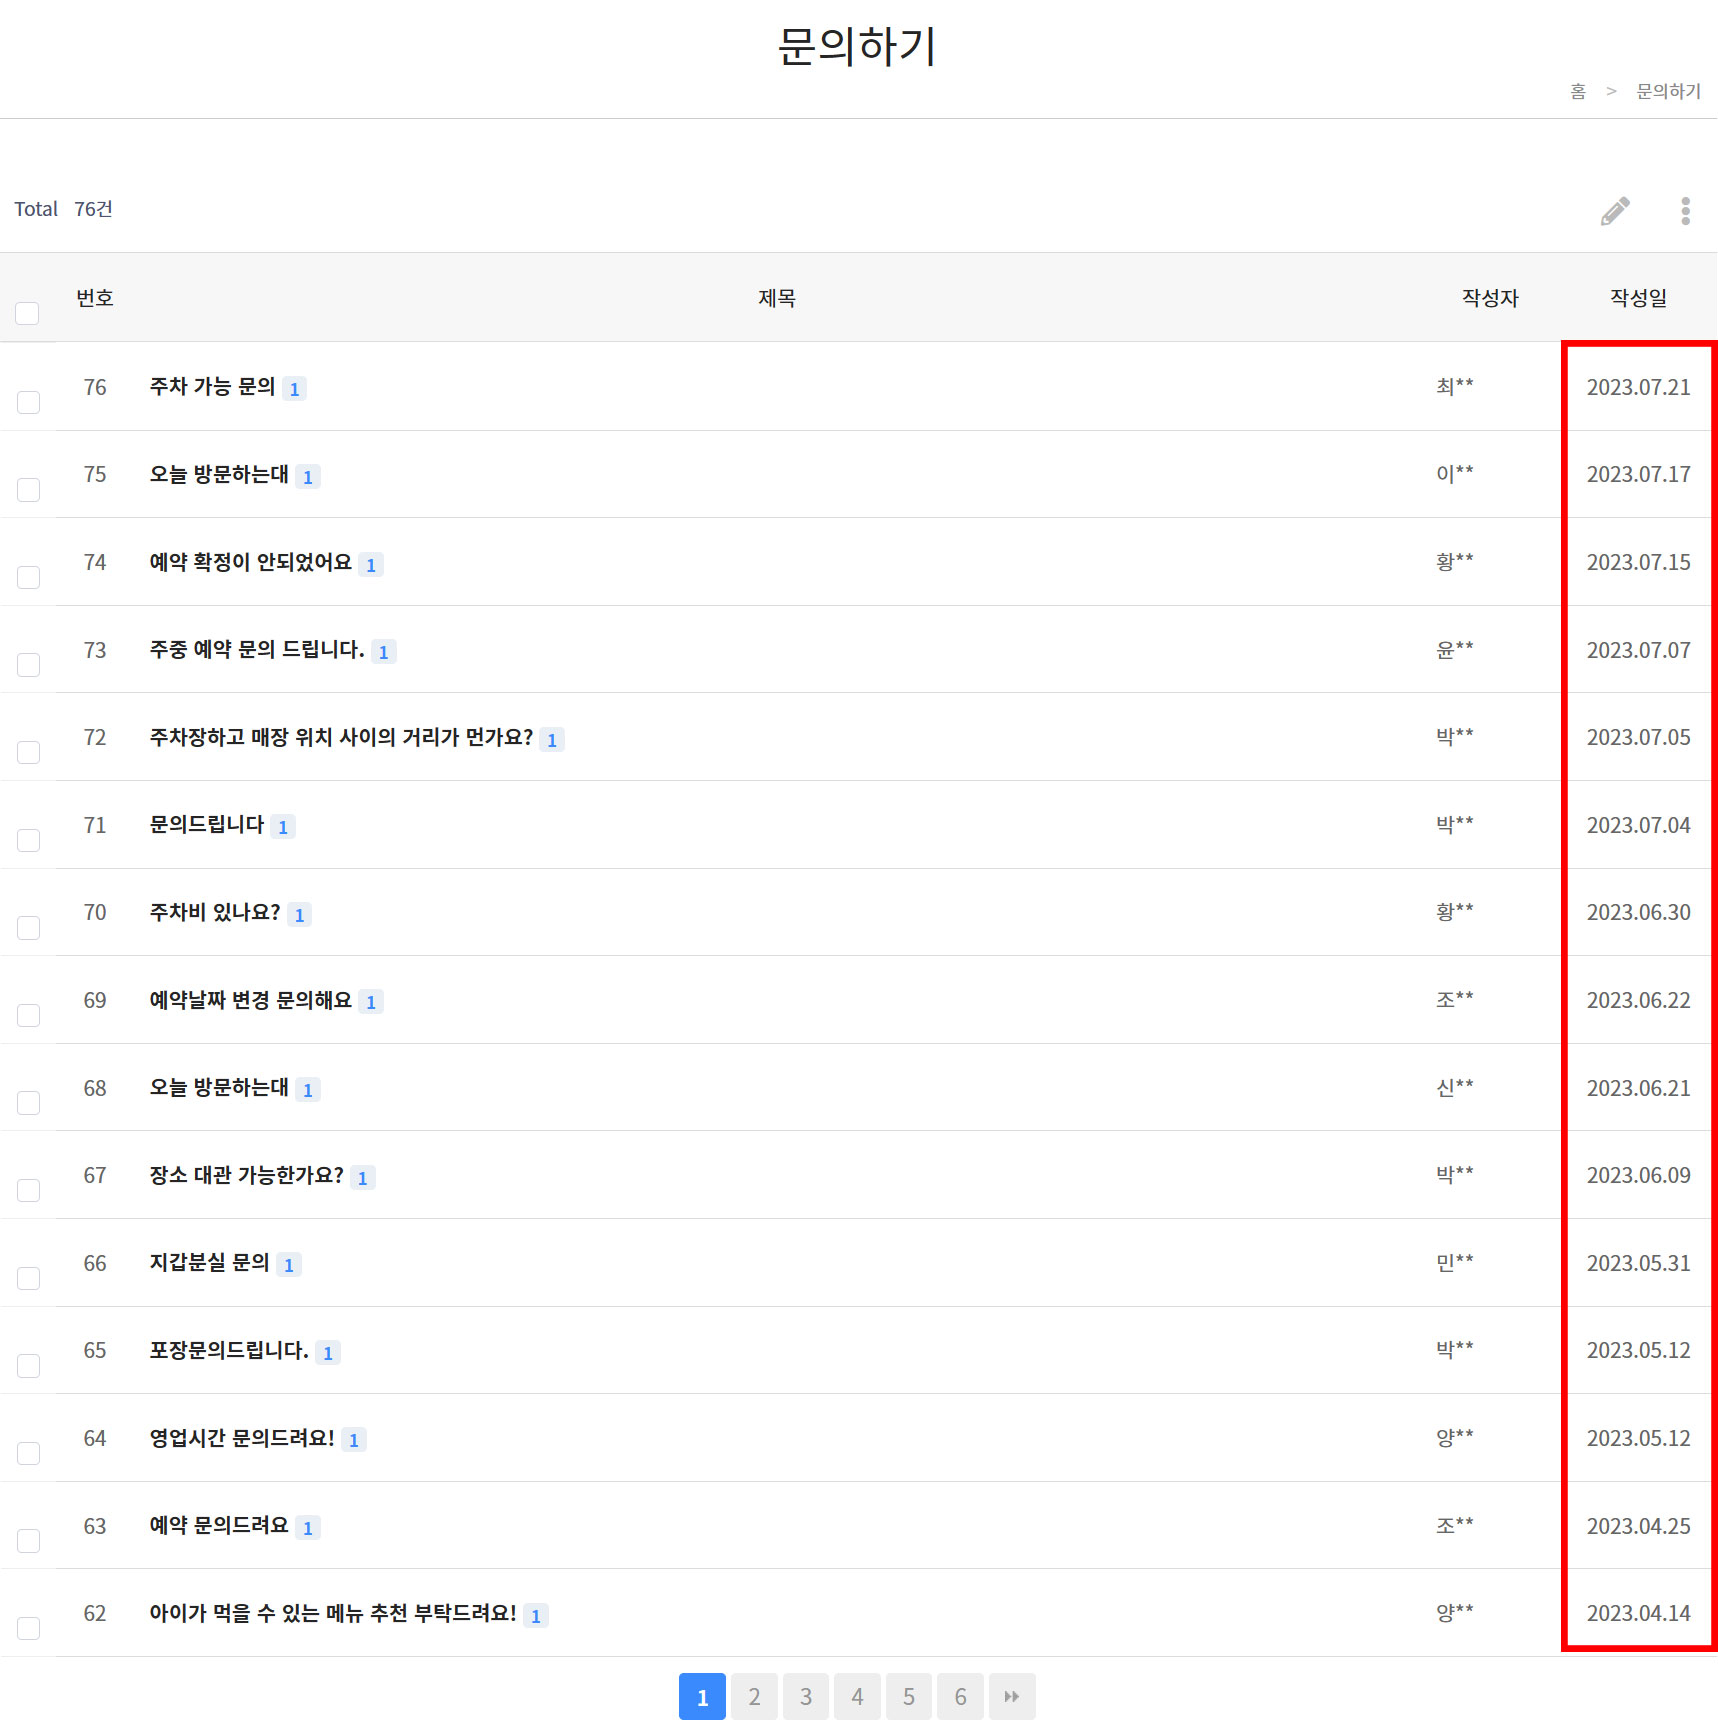This screenshot has width=1718, height=1727.
Task: Click the 홈 breadcrumb link
Action: (1577, 91)
